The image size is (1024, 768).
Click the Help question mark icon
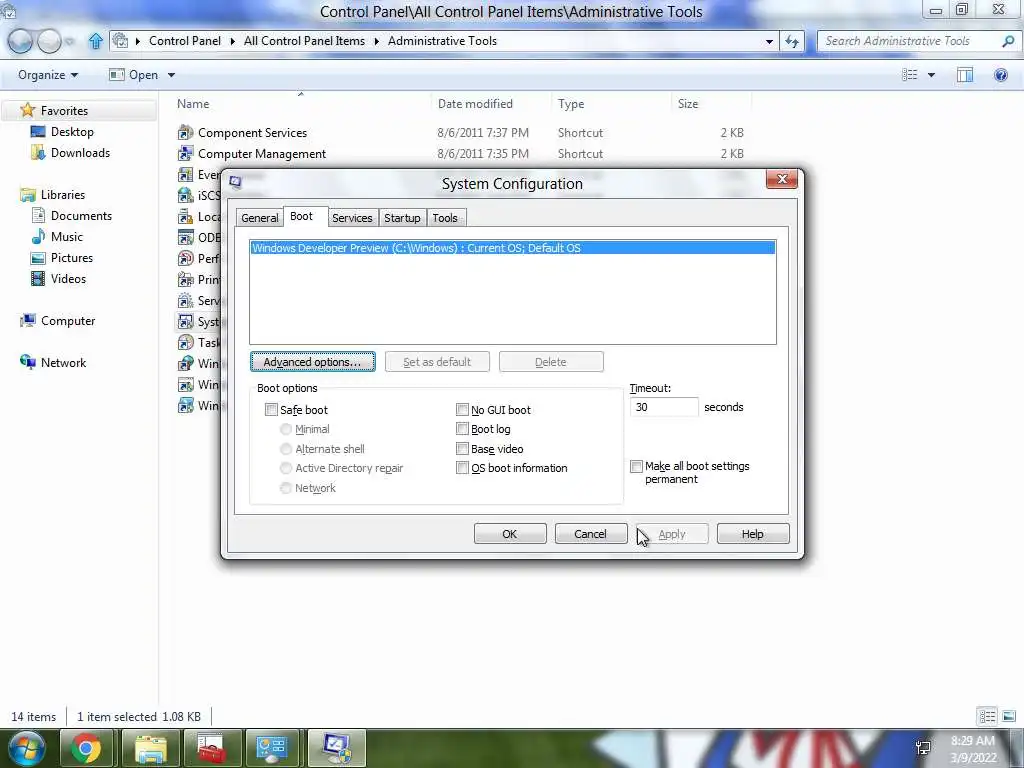(1000, 75)
